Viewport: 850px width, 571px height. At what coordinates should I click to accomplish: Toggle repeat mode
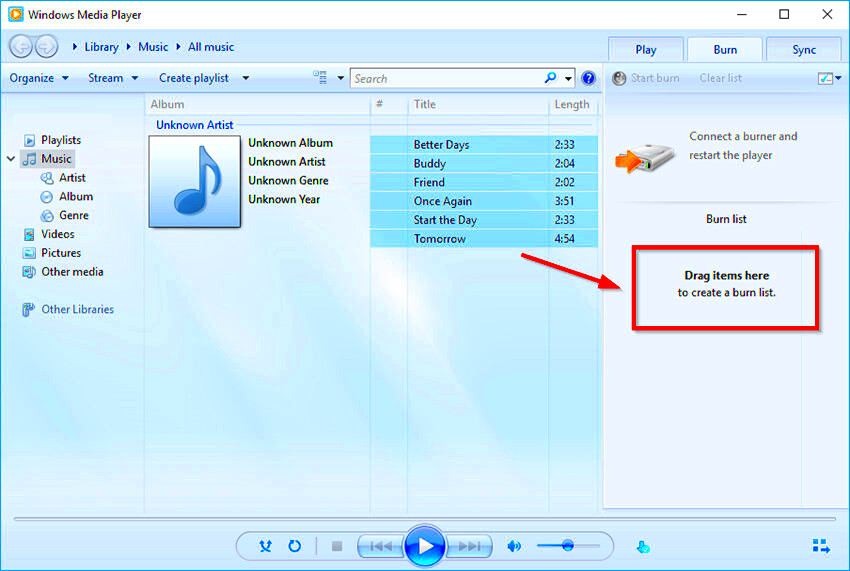click(x=294, y=546)
